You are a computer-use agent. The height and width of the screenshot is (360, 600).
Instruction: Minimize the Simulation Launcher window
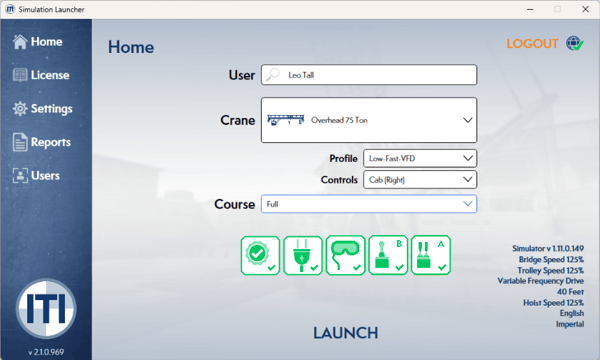pyautogui.click(x=530, y=9)
